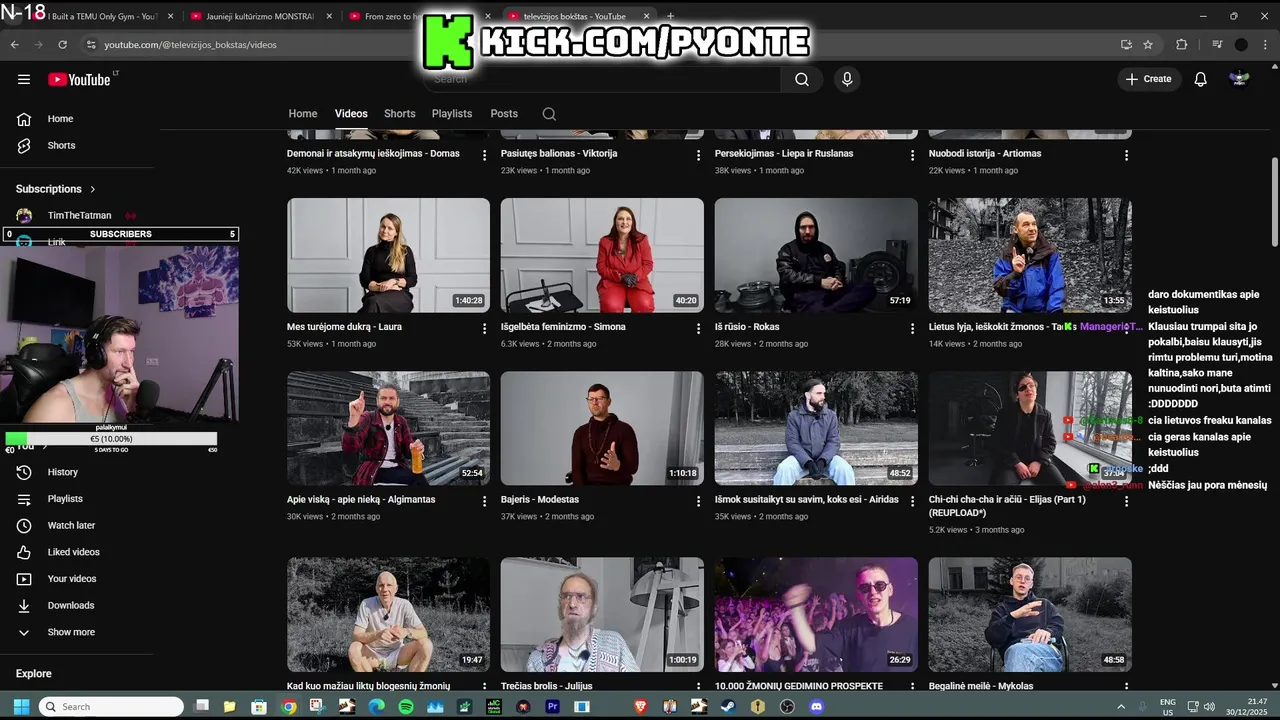The height and width of the screenshot is (720, 1280).
Task: Select the Videos channel tab
Action: 351,114
